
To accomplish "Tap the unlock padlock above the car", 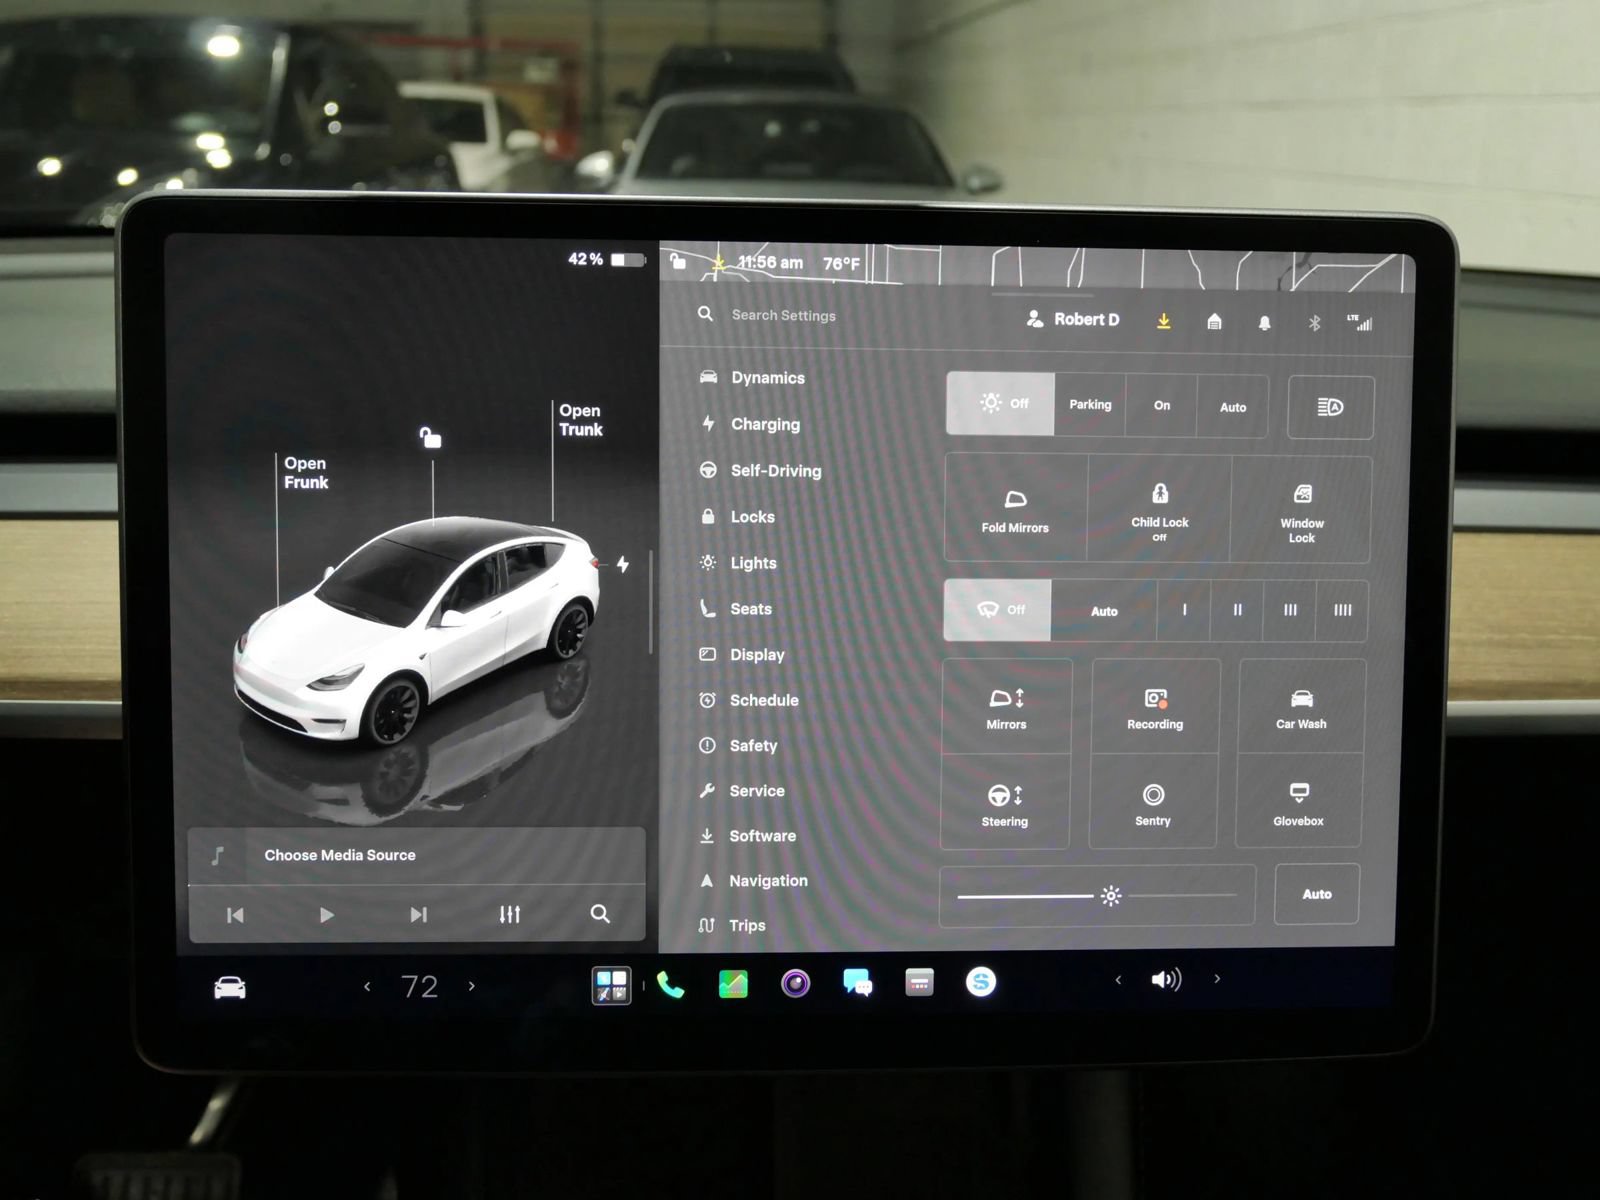I will click(x=430, y=437).
